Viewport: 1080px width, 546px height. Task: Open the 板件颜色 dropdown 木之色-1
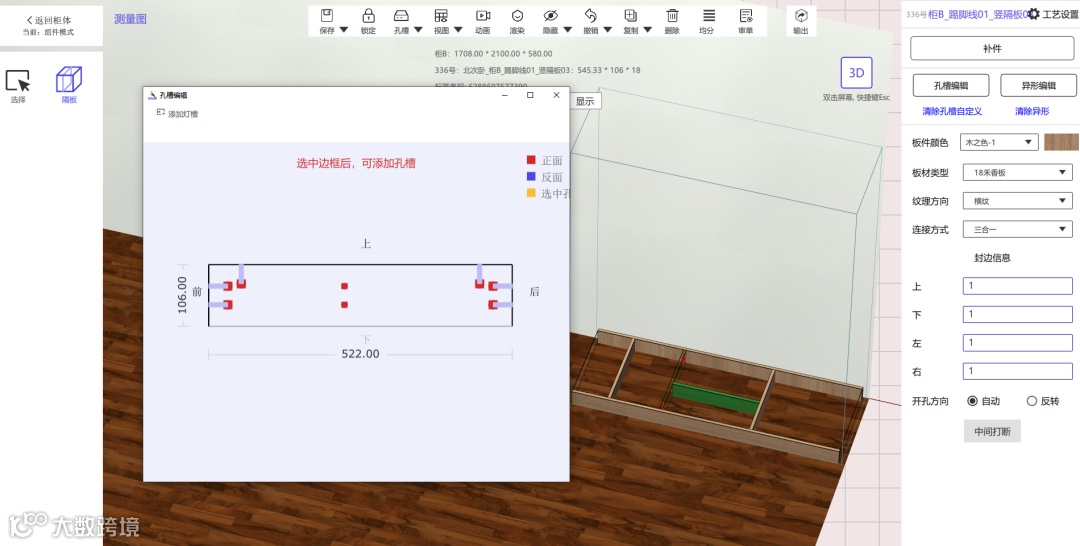[x=999, y=143]
